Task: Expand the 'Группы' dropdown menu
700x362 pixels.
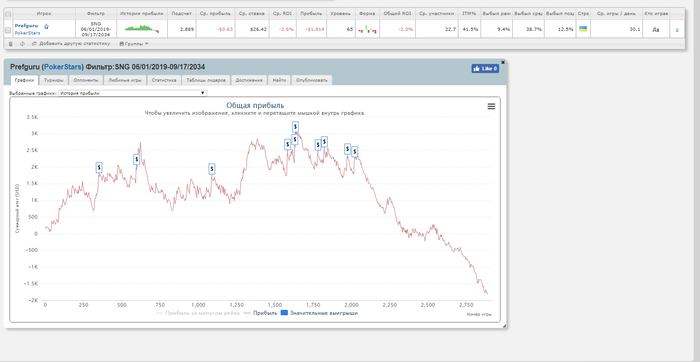Action: (134, 44)
